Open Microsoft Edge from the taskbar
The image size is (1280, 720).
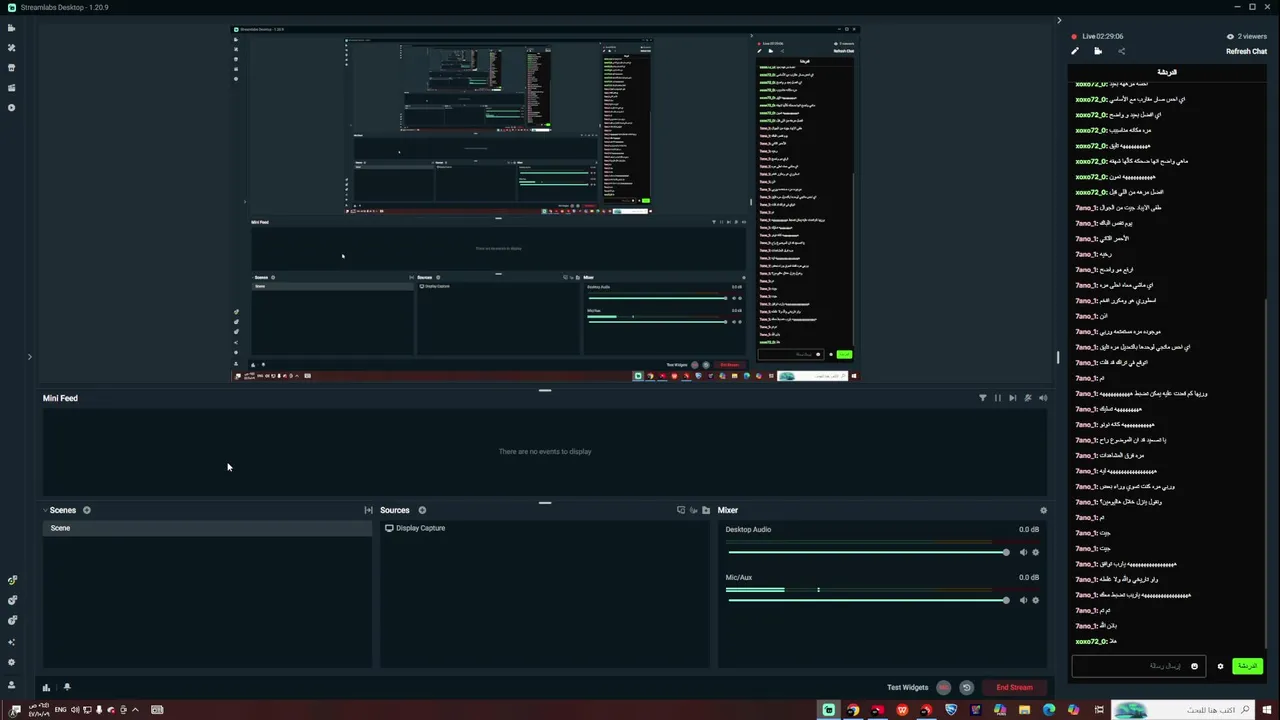pos(1049,710)
